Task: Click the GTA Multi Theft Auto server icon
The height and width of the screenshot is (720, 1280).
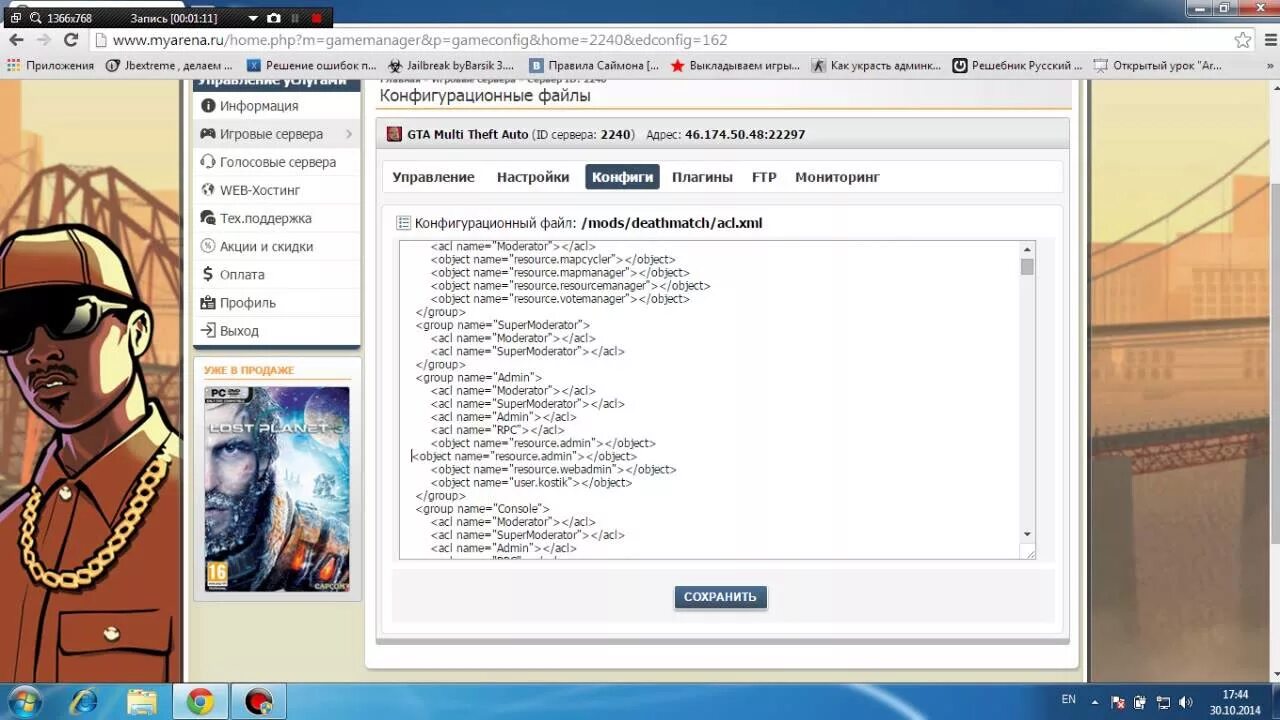Action: pyautogui.click(x=394, y=134)
